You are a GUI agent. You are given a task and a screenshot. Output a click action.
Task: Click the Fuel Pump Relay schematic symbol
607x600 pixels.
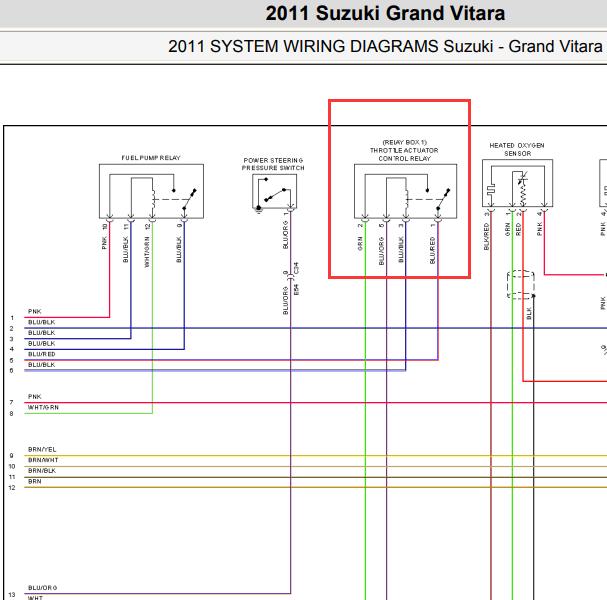tap(151, 191)
